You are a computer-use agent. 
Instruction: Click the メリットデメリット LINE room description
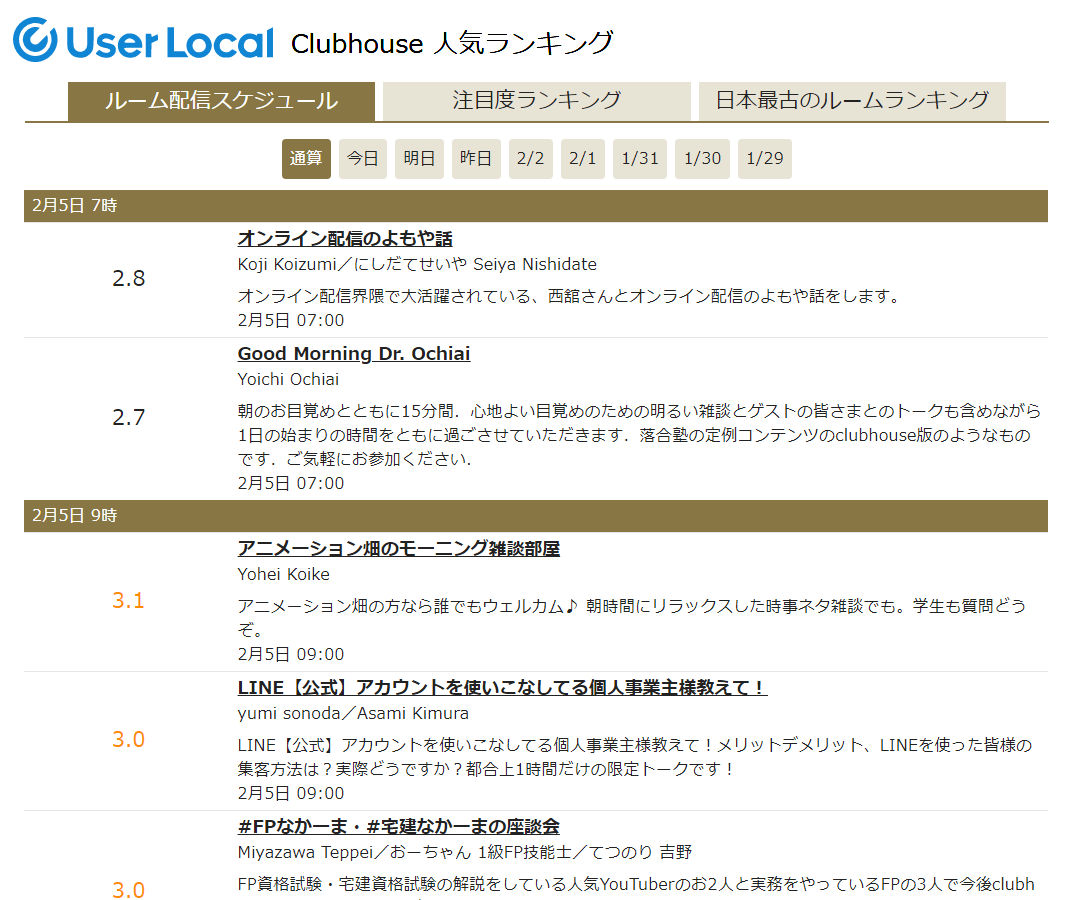point(635,757)
